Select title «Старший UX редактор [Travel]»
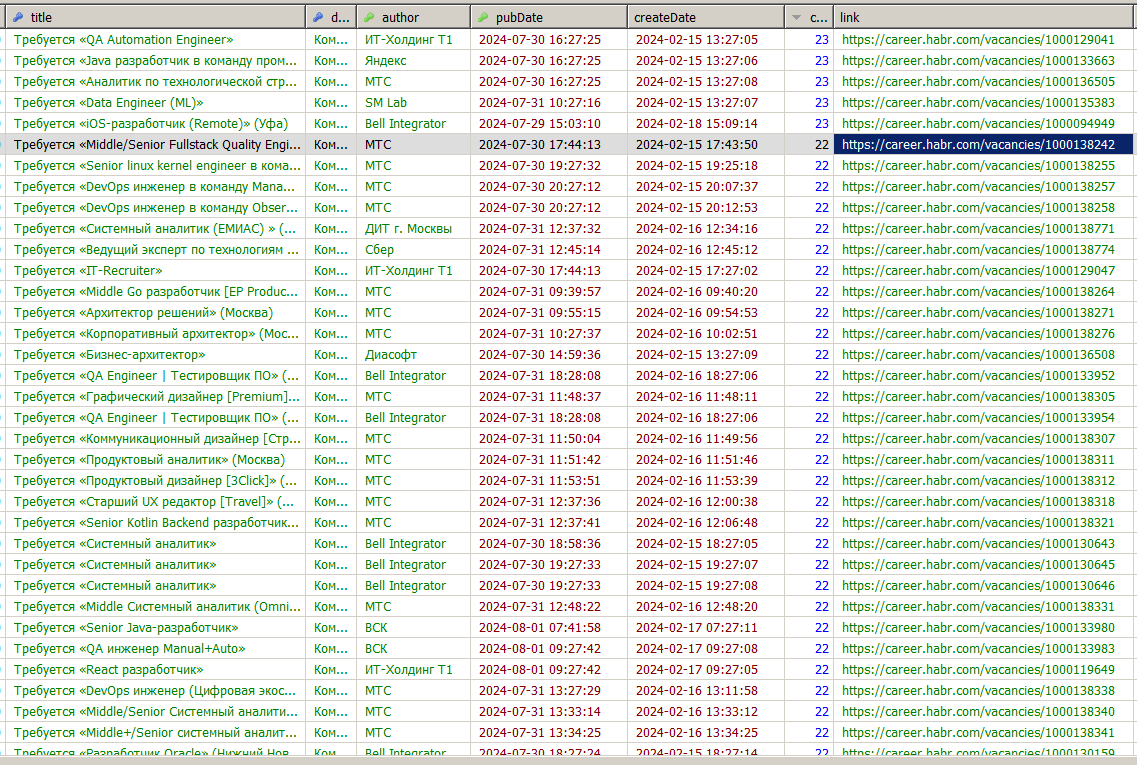Screen dimensions: 1137x765 [154, 503]
